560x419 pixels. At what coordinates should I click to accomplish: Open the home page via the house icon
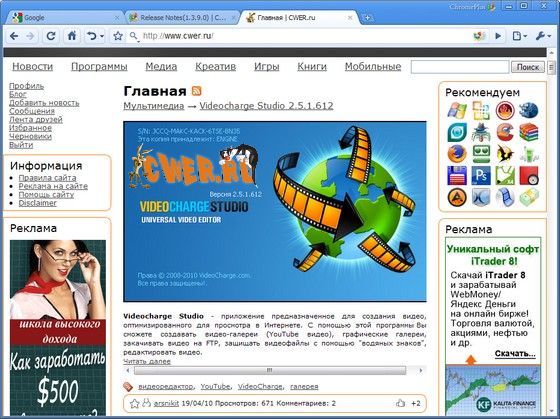point(72,36)
